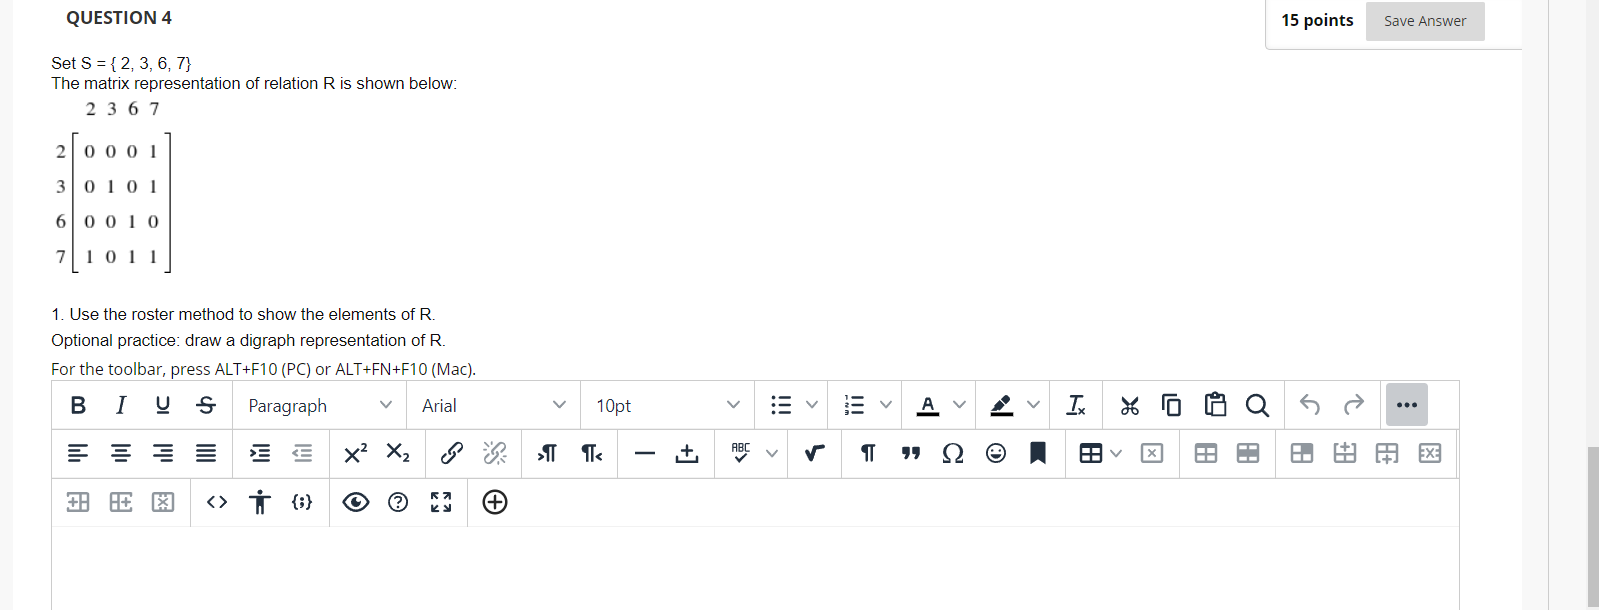Toggle superscript formatting
This screenshot has width=1599, height=610.
click(355, 453)
